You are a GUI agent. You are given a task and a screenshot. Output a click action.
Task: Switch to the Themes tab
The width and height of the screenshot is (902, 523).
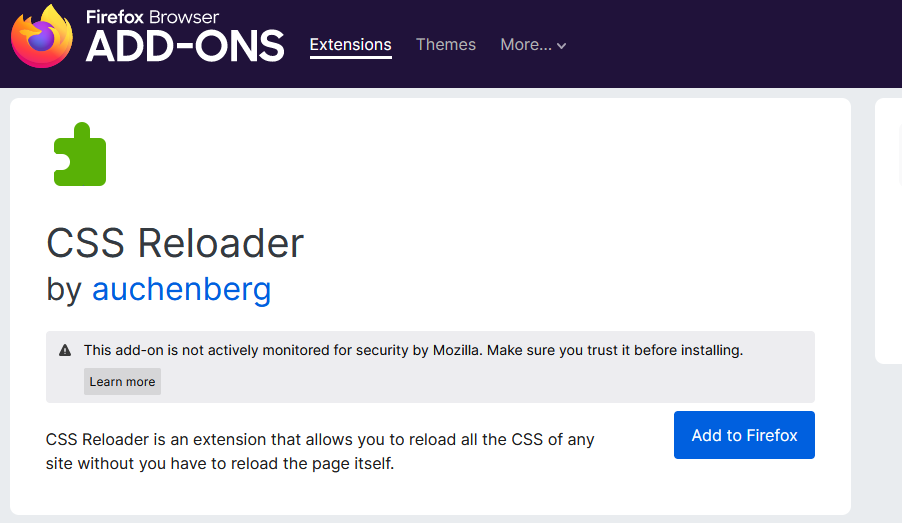446,45
